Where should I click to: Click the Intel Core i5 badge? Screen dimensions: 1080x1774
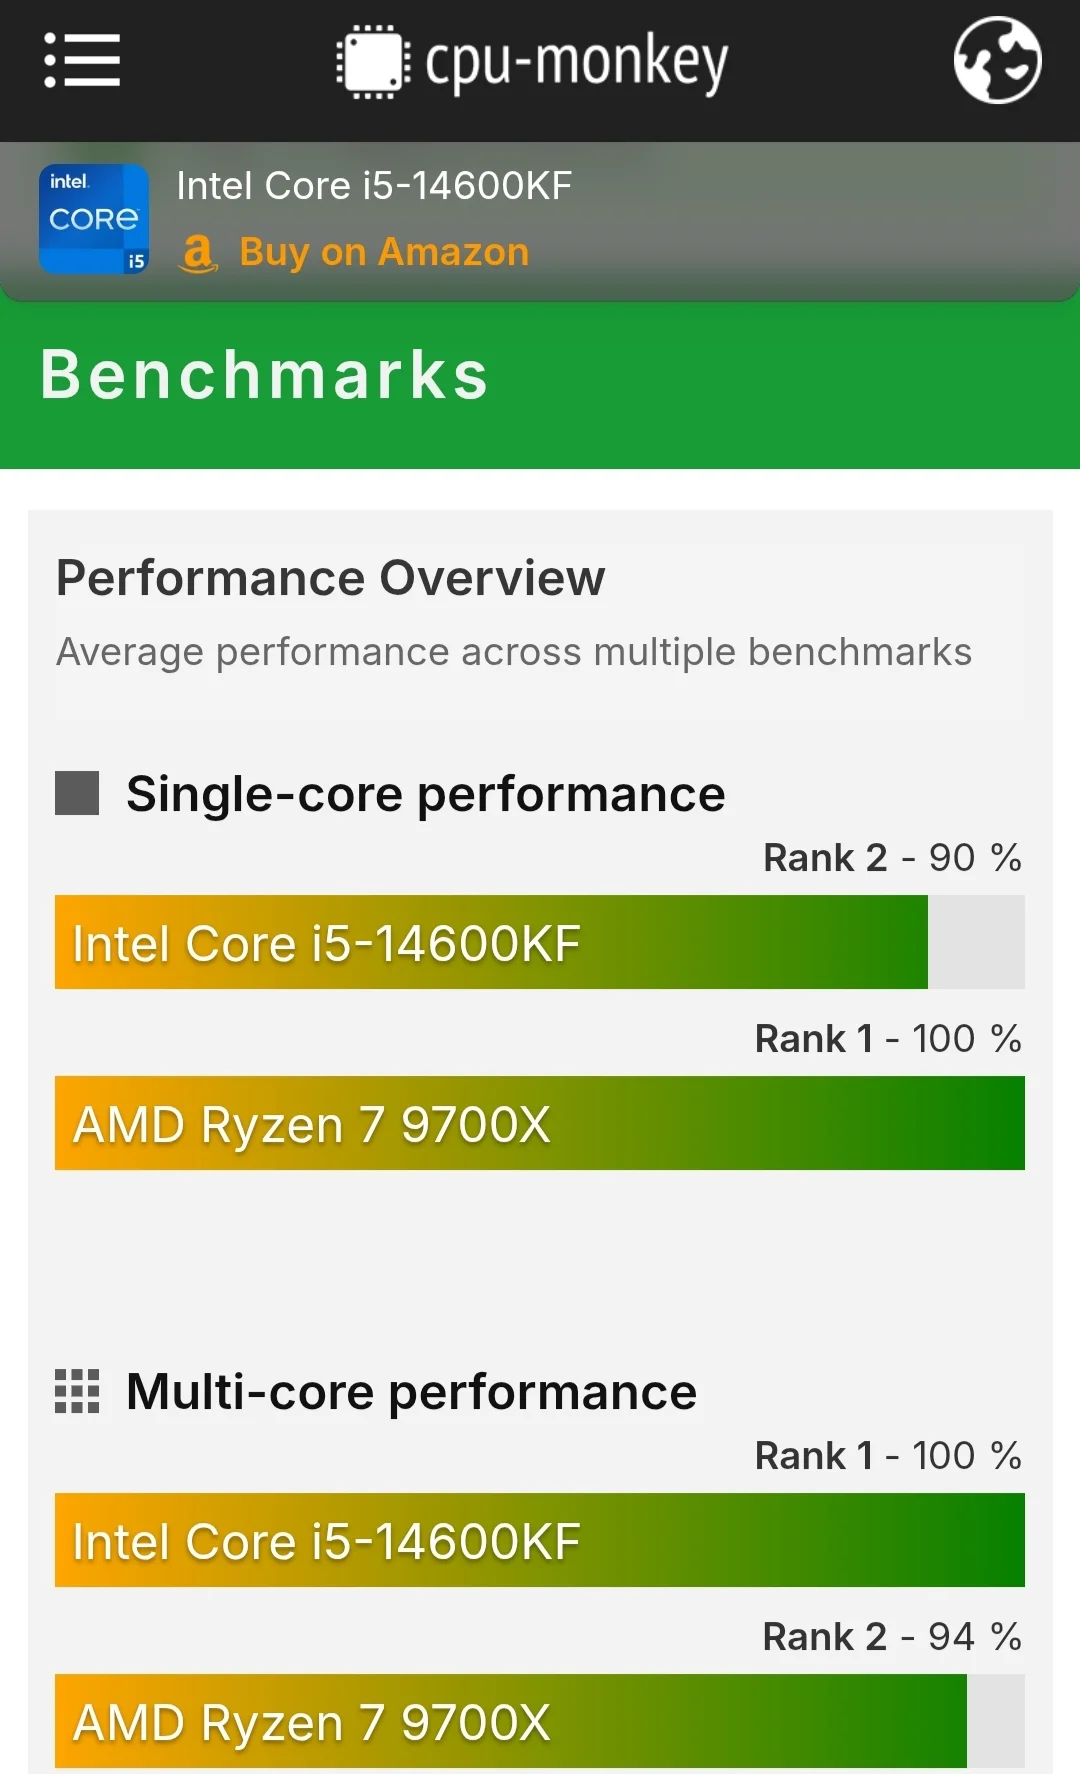[x=94, y=219]
